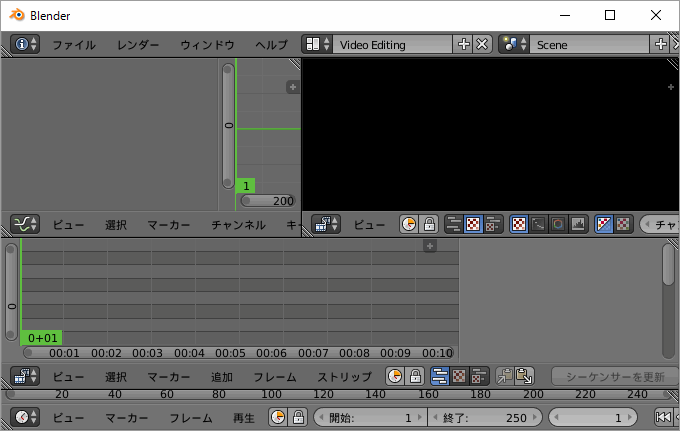Toggle timeline preview range clock icon
Image resolution: width=680 pixels, height=431 pixels.
tap(278, 417)
